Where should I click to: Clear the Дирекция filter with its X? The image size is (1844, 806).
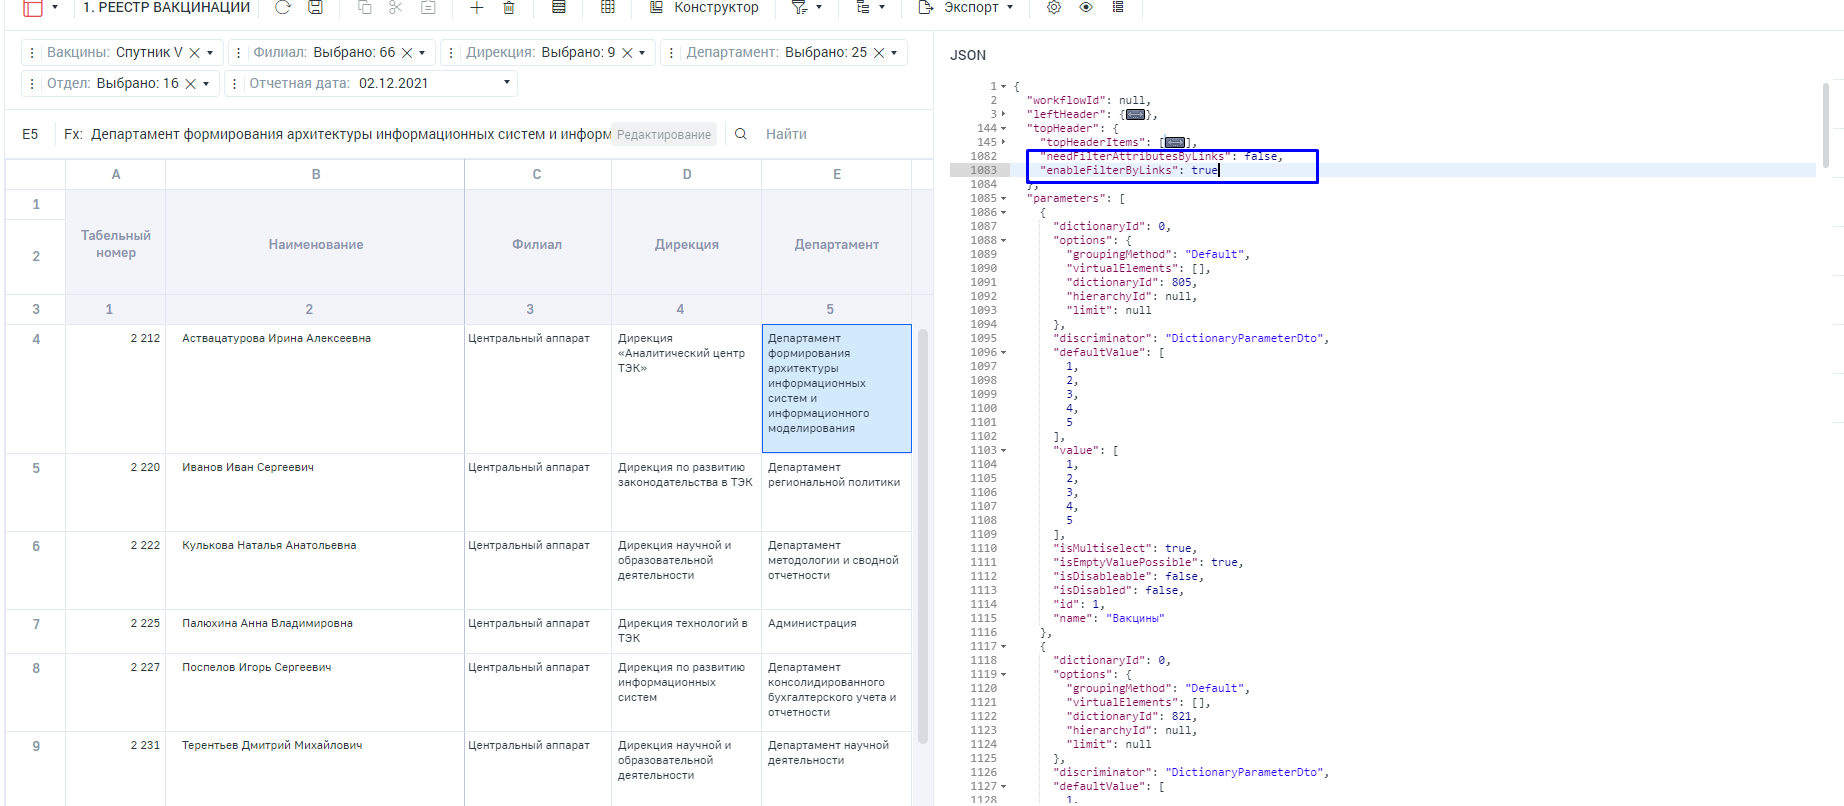click(x=627, y=53)
